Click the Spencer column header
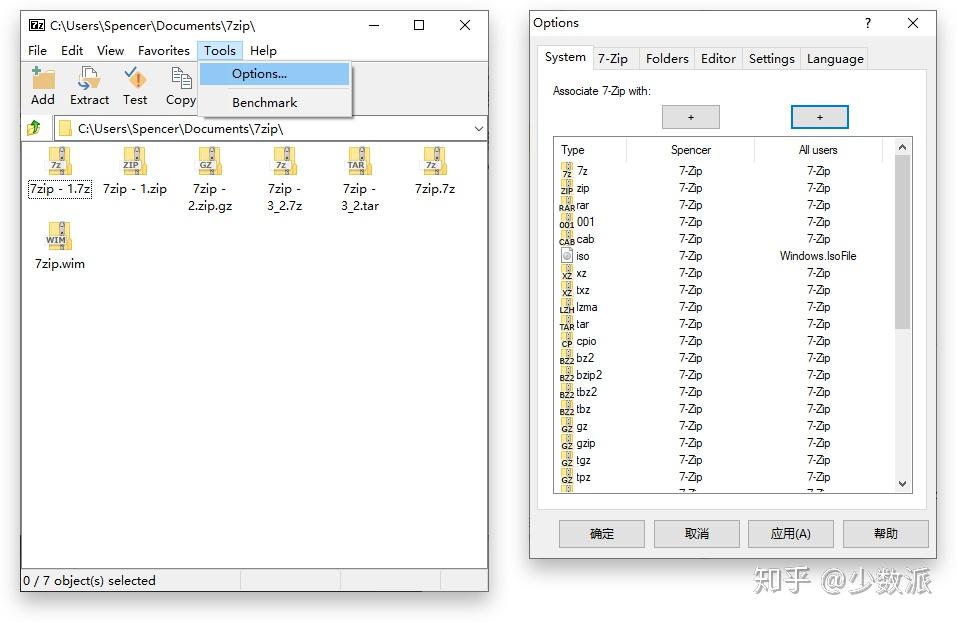Image resolution: width=957 pixels, height=622 pixels. tap(690, 150)
